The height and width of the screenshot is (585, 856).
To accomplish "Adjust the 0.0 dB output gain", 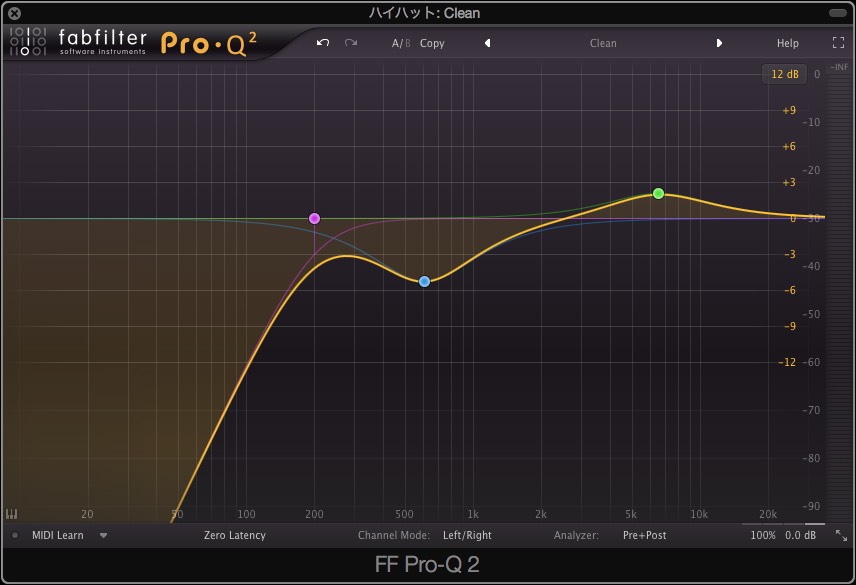I will (x=800, y=535).
